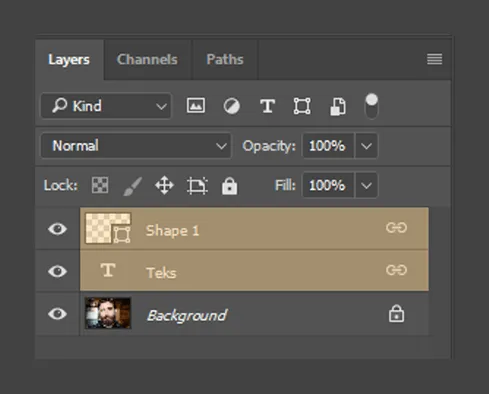Filter for type layers icon
Screen dimensions: 489x394
point(267,106)
